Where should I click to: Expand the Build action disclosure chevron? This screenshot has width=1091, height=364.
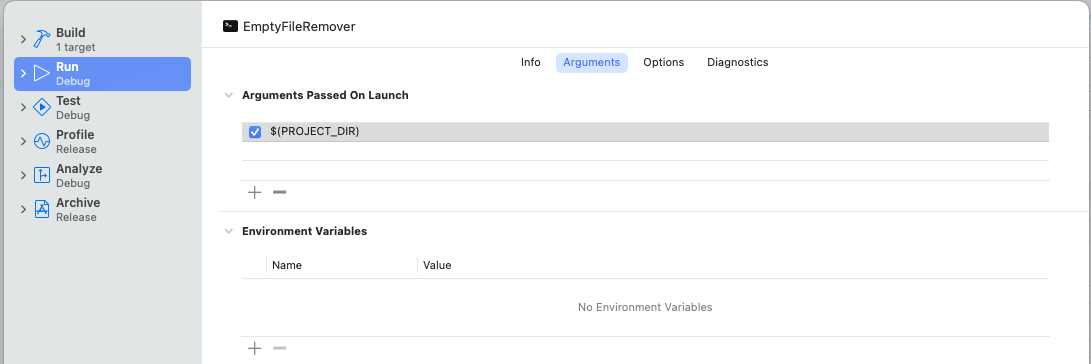tap(23, 40)
